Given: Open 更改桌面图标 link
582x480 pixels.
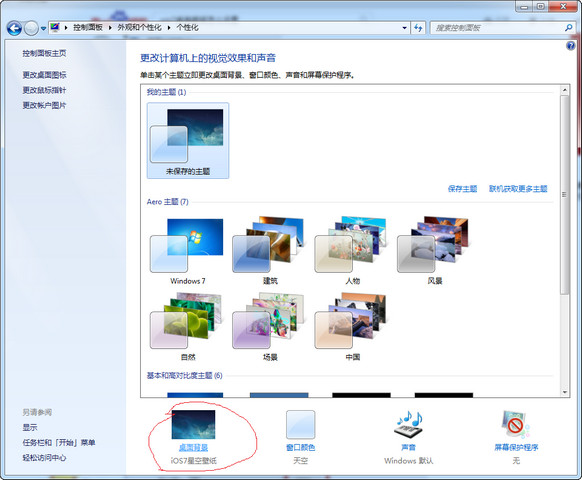Looking at the screenshot, I should click(44, 75).
